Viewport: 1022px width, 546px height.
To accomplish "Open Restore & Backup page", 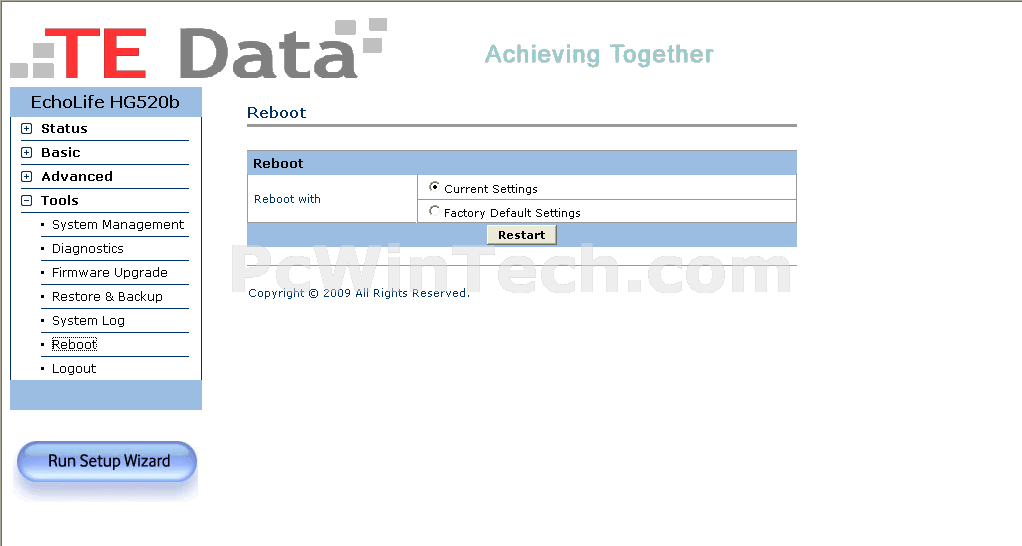I will click(x=107, y=297).
